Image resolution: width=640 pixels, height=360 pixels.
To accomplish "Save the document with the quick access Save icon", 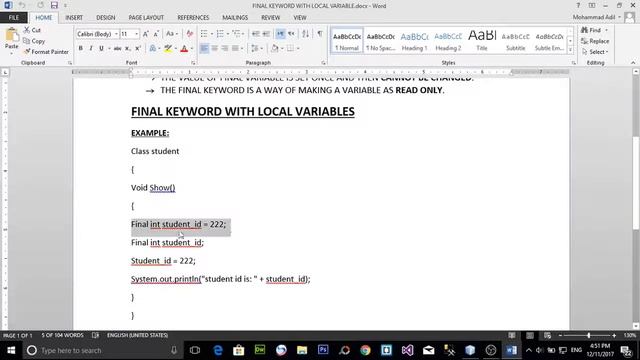I will (54, 5).
